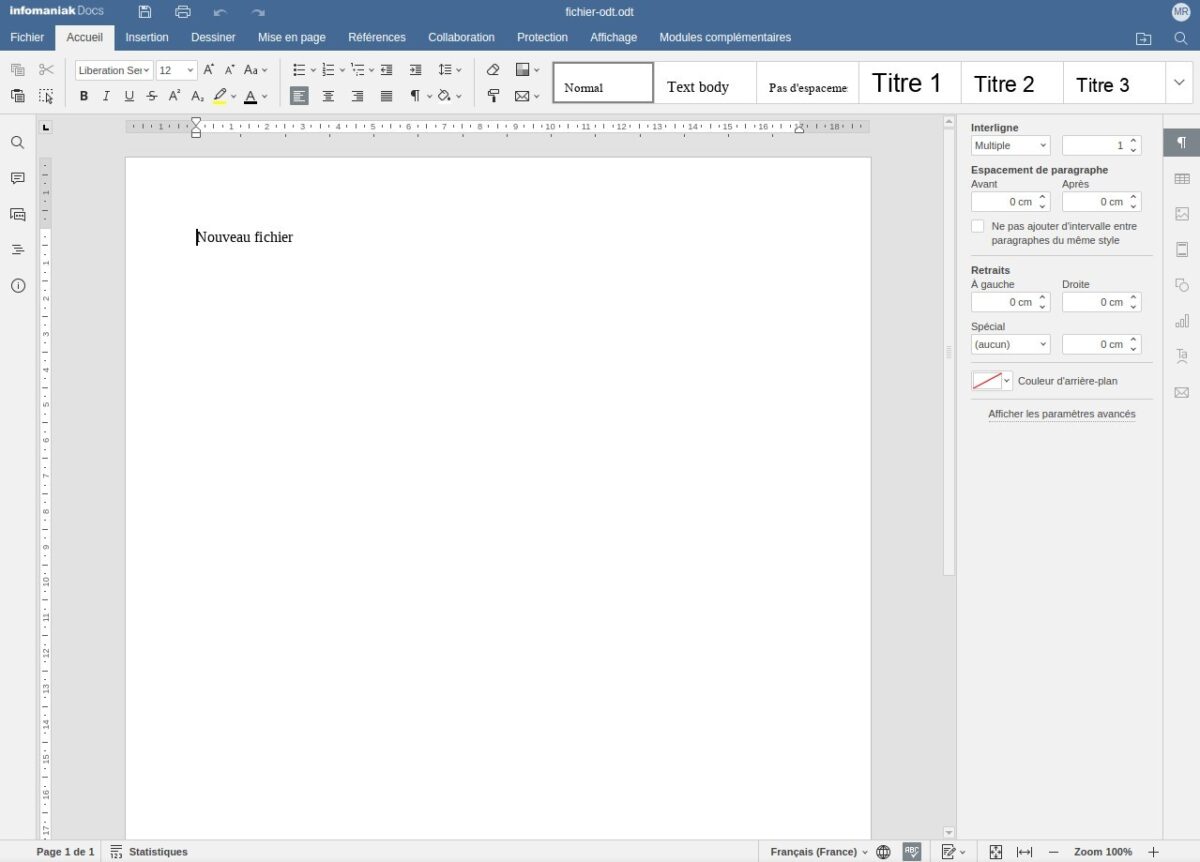Open table settings in the right sidebar
1200x862 pixels.
click(x=1182, y=178)
